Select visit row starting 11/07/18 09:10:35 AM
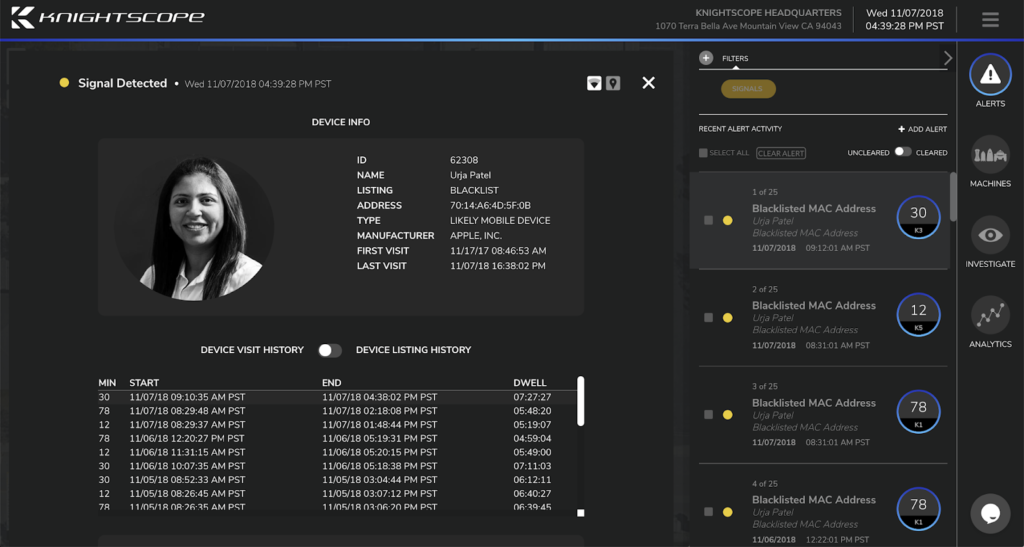 click(337, 397)
